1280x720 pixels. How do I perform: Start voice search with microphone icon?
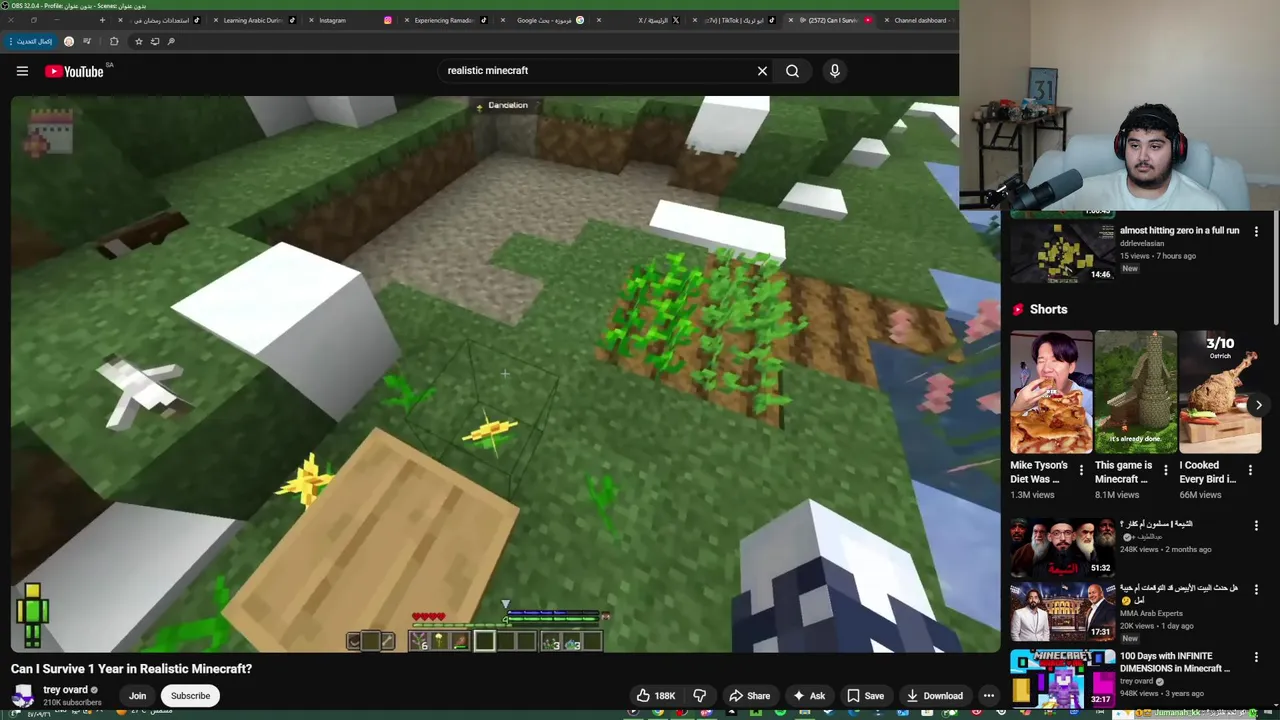click(834, 71)
